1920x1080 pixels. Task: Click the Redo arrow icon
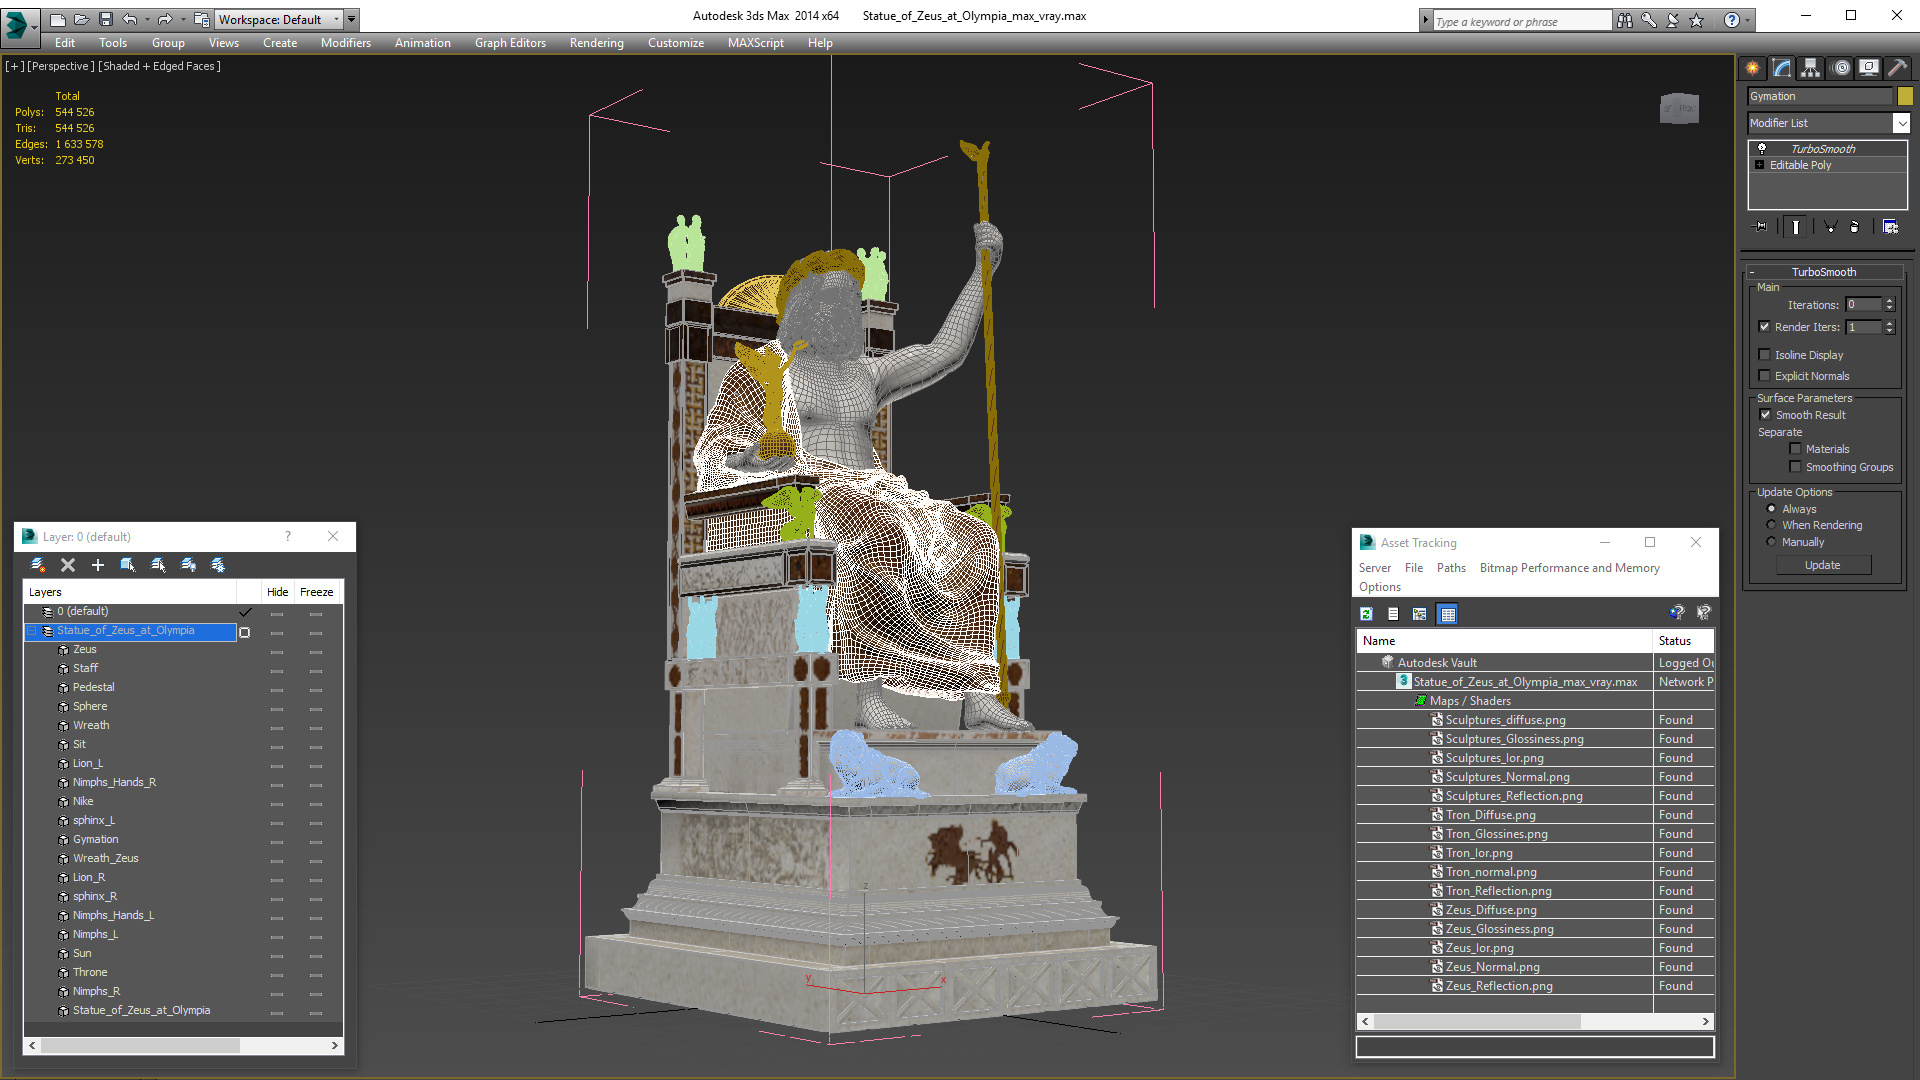tap(165, 19)
